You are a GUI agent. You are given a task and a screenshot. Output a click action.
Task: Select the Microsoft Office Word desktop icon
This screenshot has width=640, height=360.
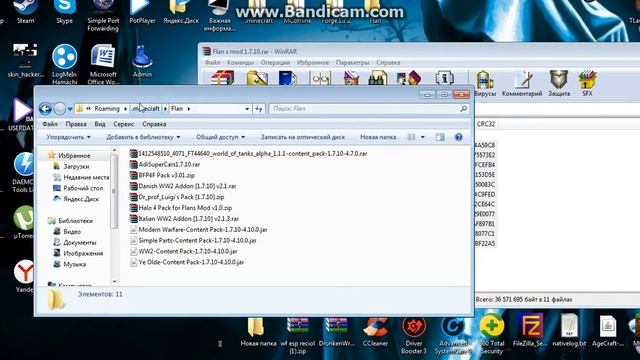(103, 63)
